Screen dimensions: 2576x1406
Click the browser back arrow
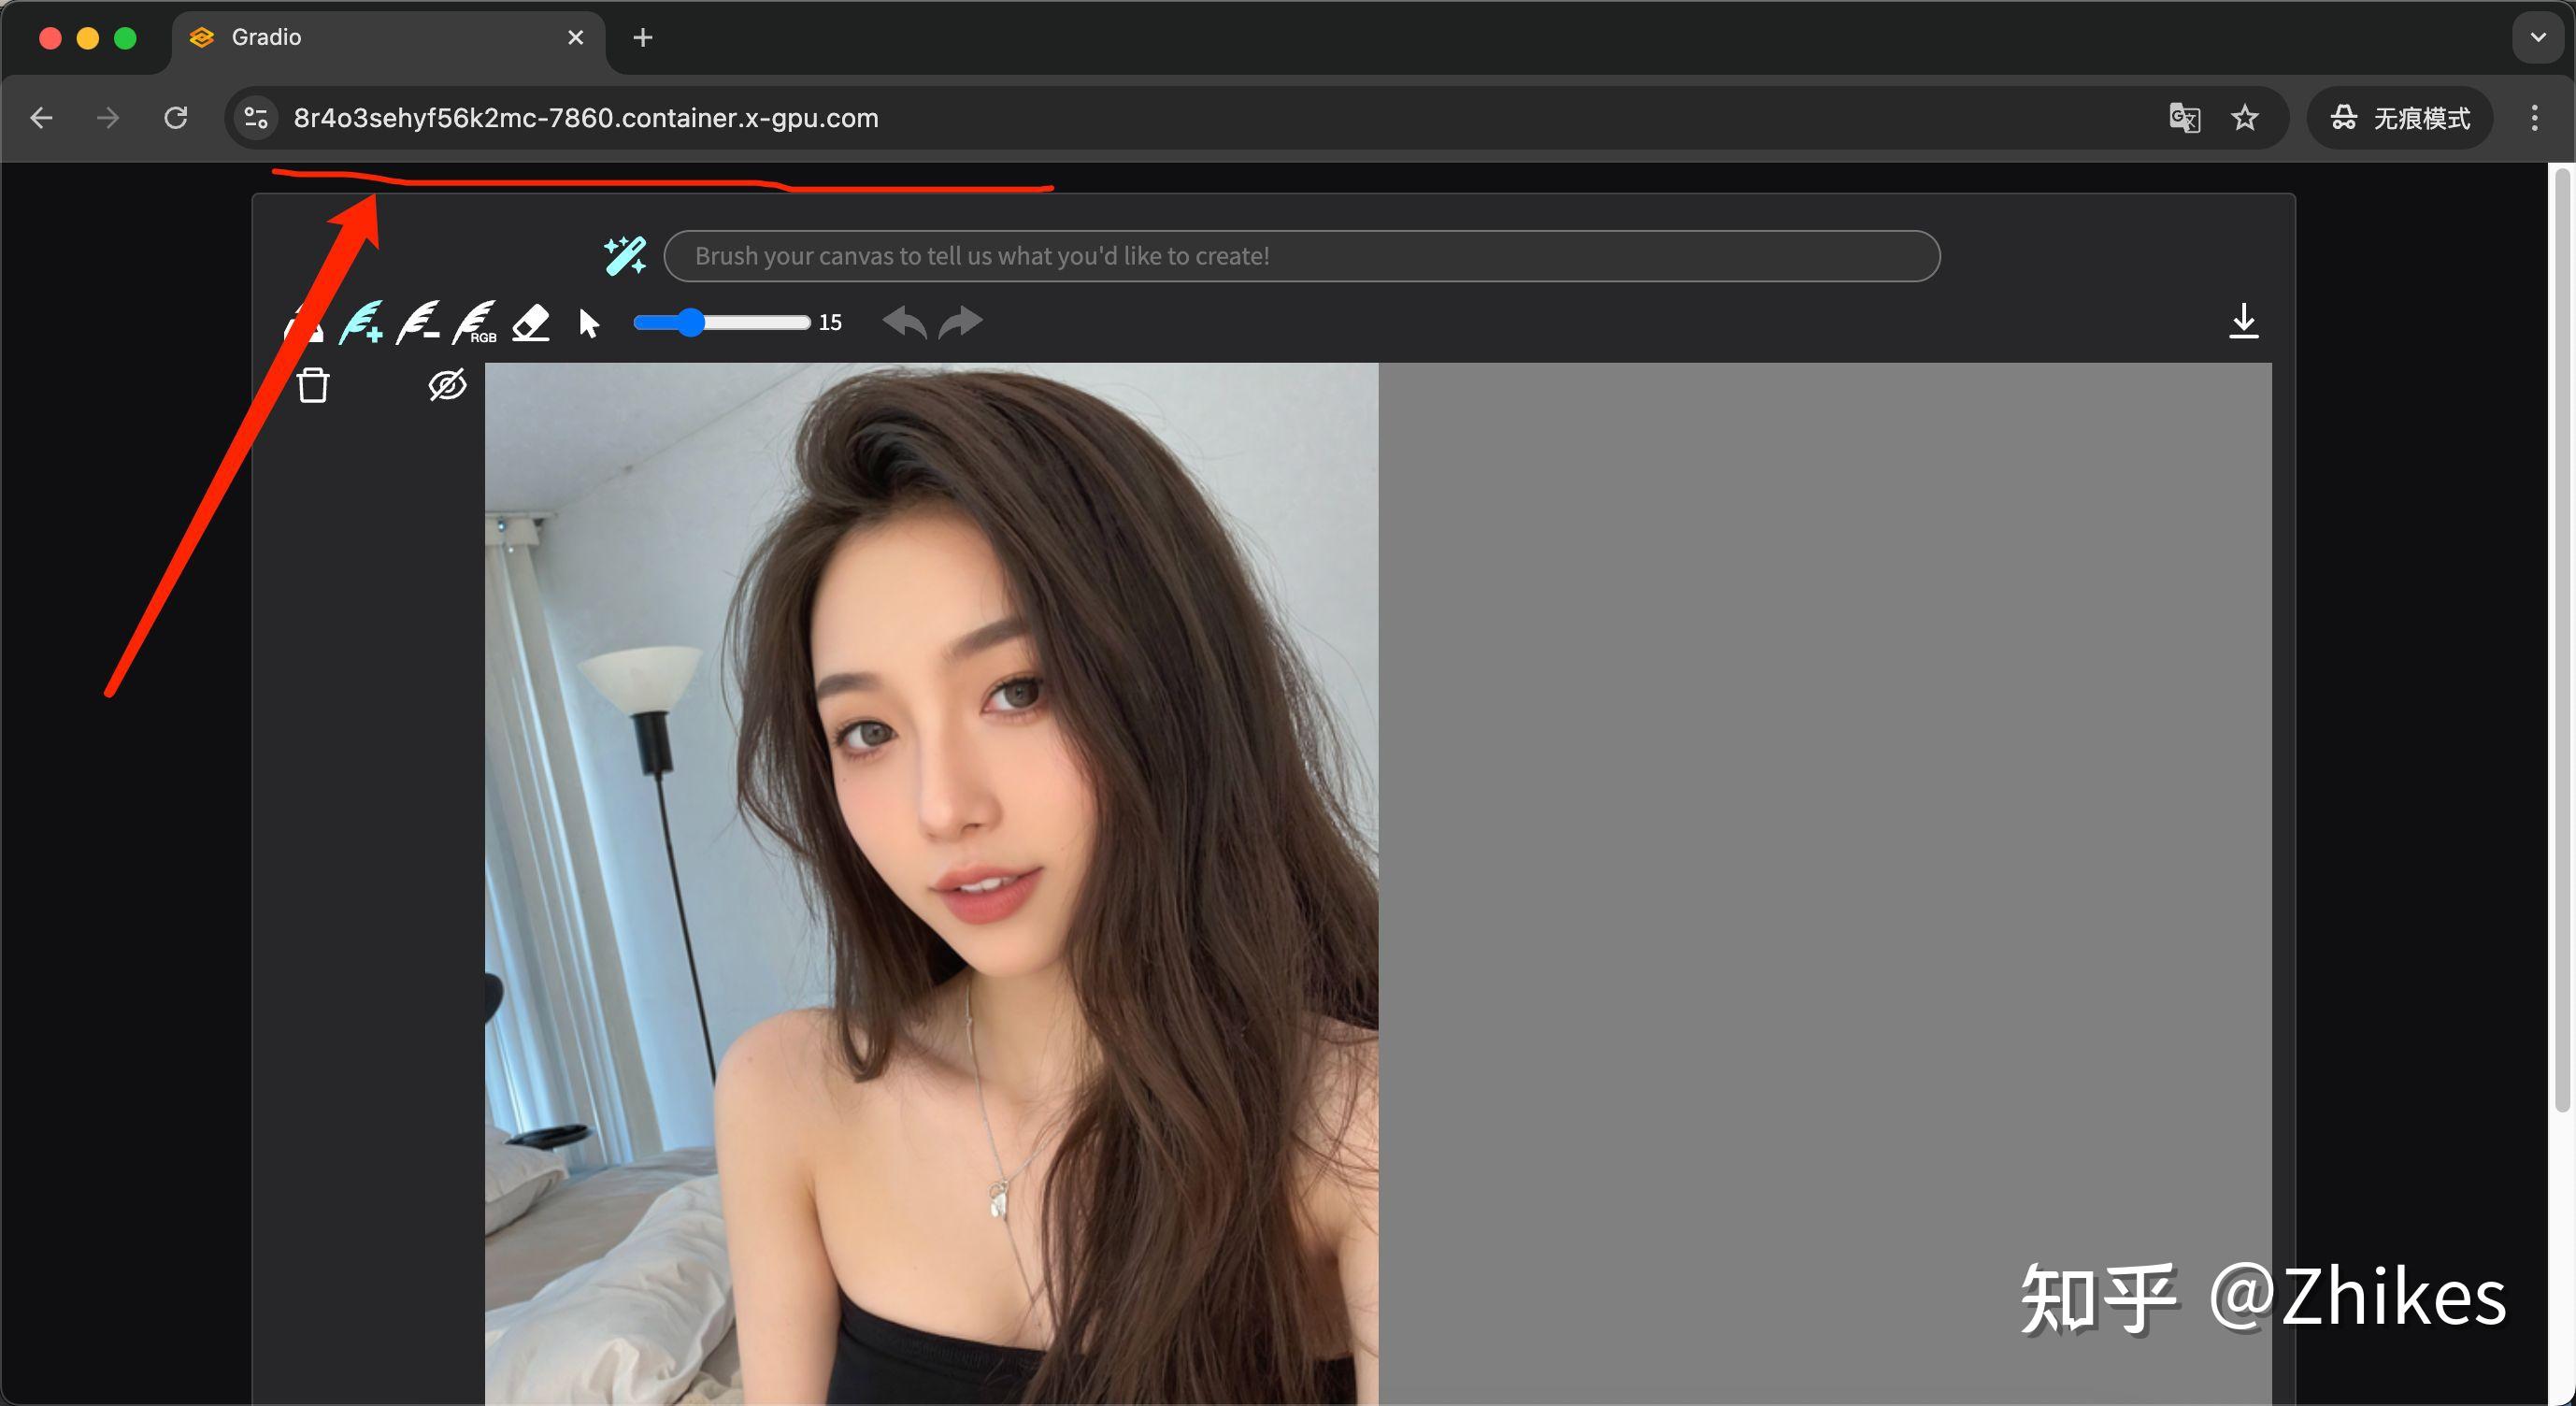point(41,118)
